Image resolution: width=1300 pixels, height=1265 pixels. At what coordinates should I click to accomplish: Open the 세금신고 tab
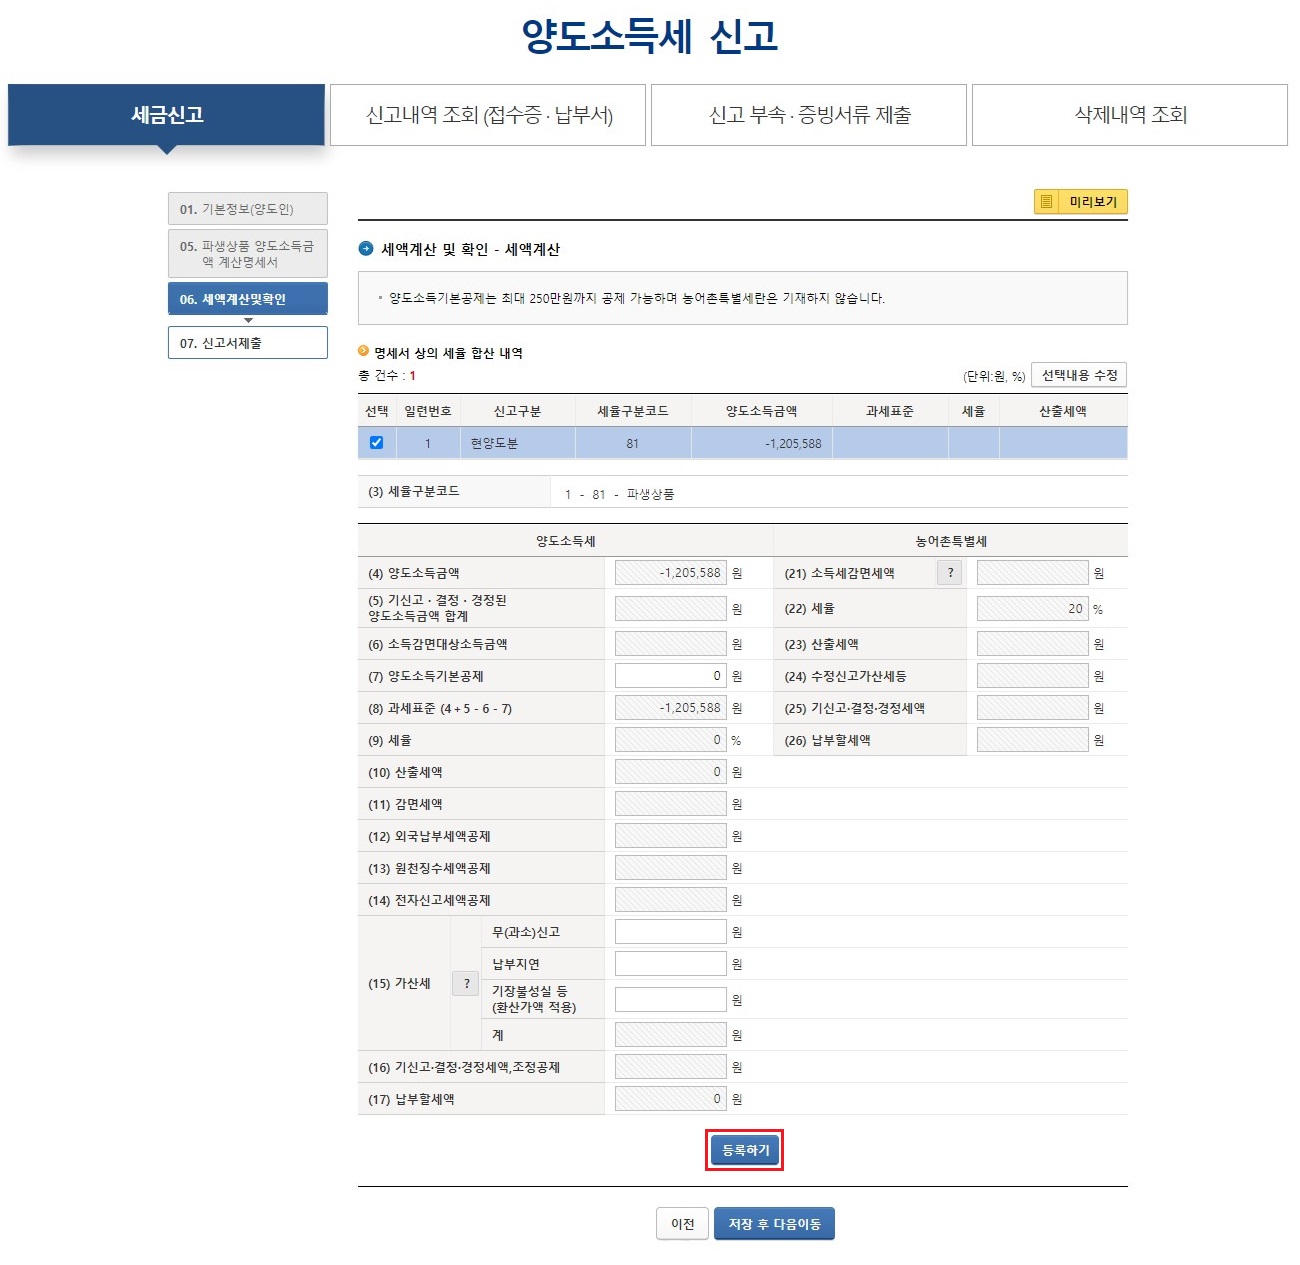(x=167, y=115)
